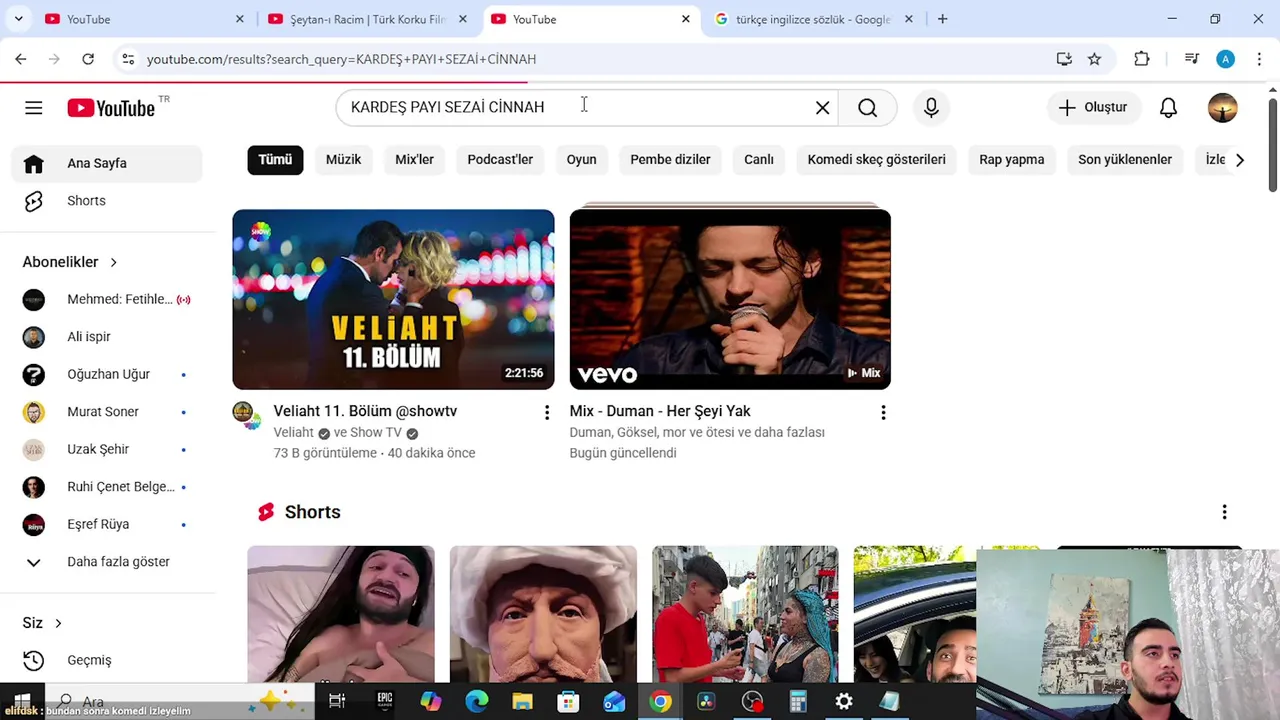View site information icon in address bar

(128, 59)
